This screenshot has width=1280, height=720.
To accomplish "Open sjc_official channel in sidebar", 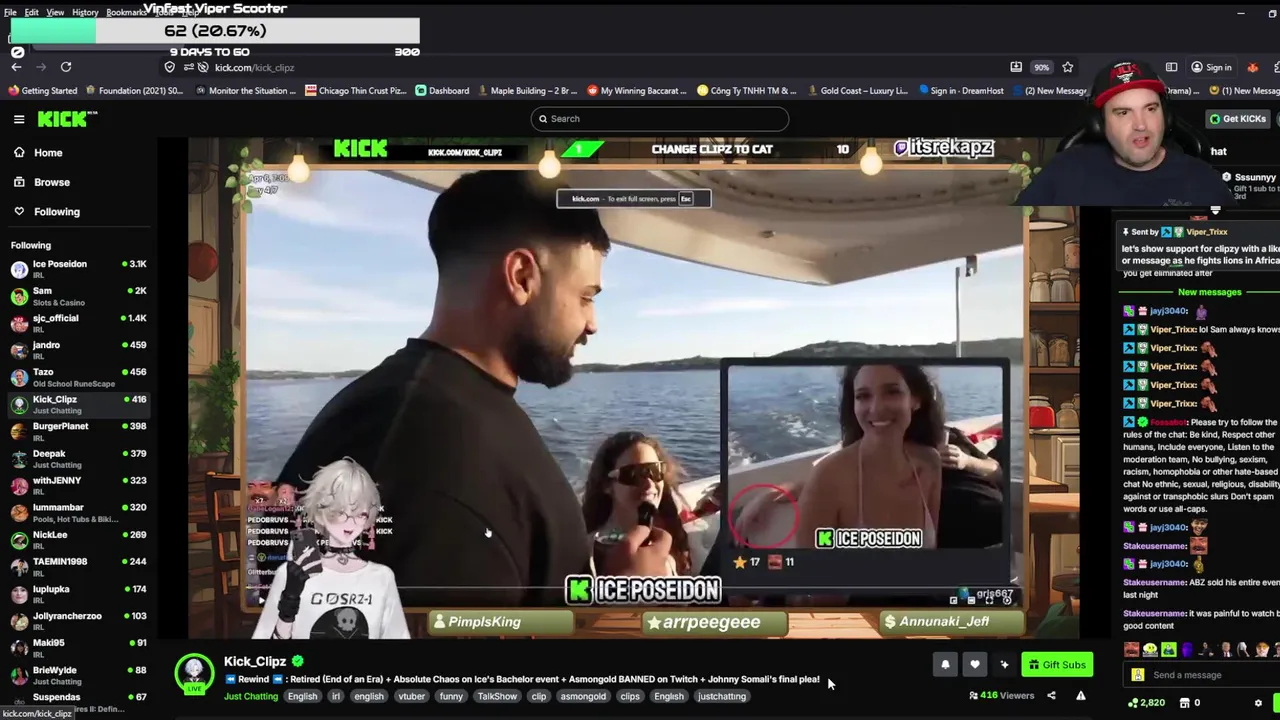I will click(78, 323).
